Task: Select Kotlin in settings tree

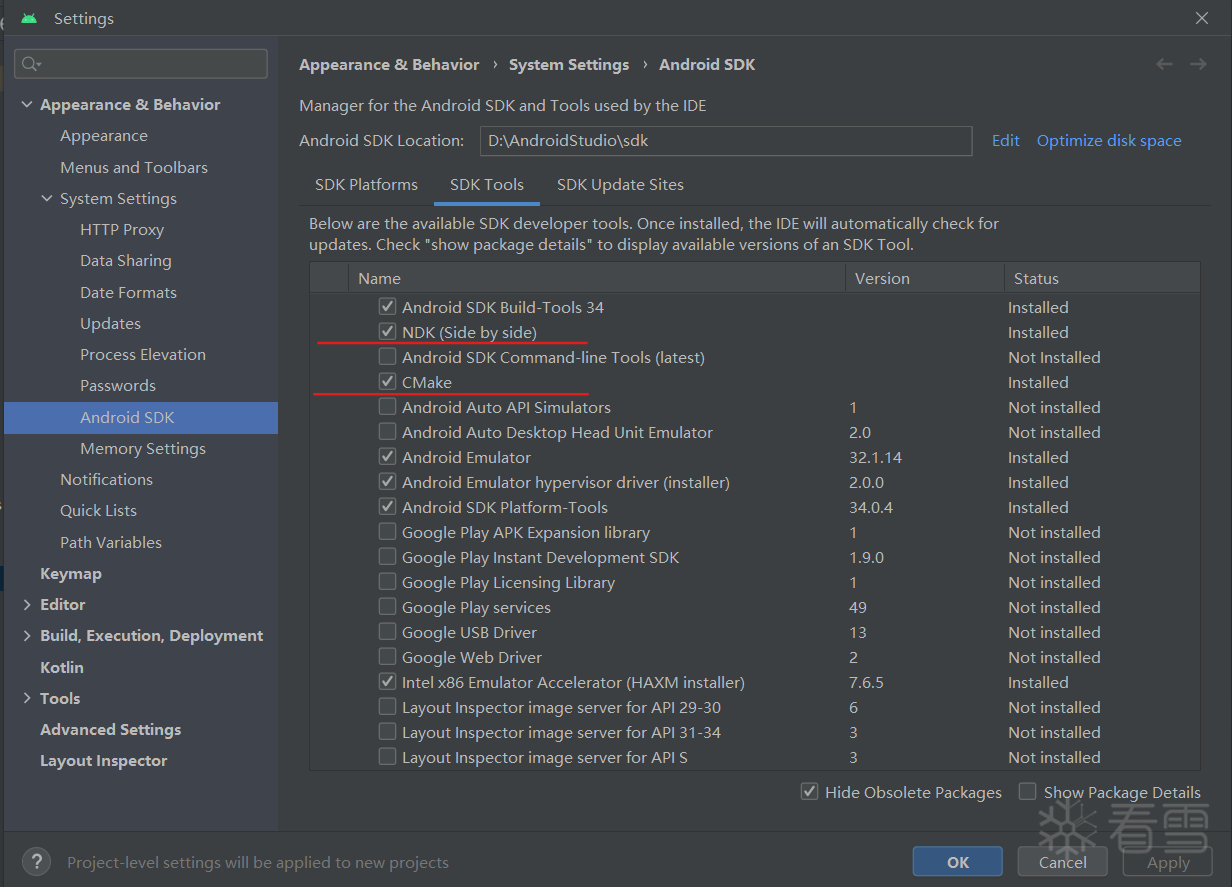Action: tap(62, 668)
